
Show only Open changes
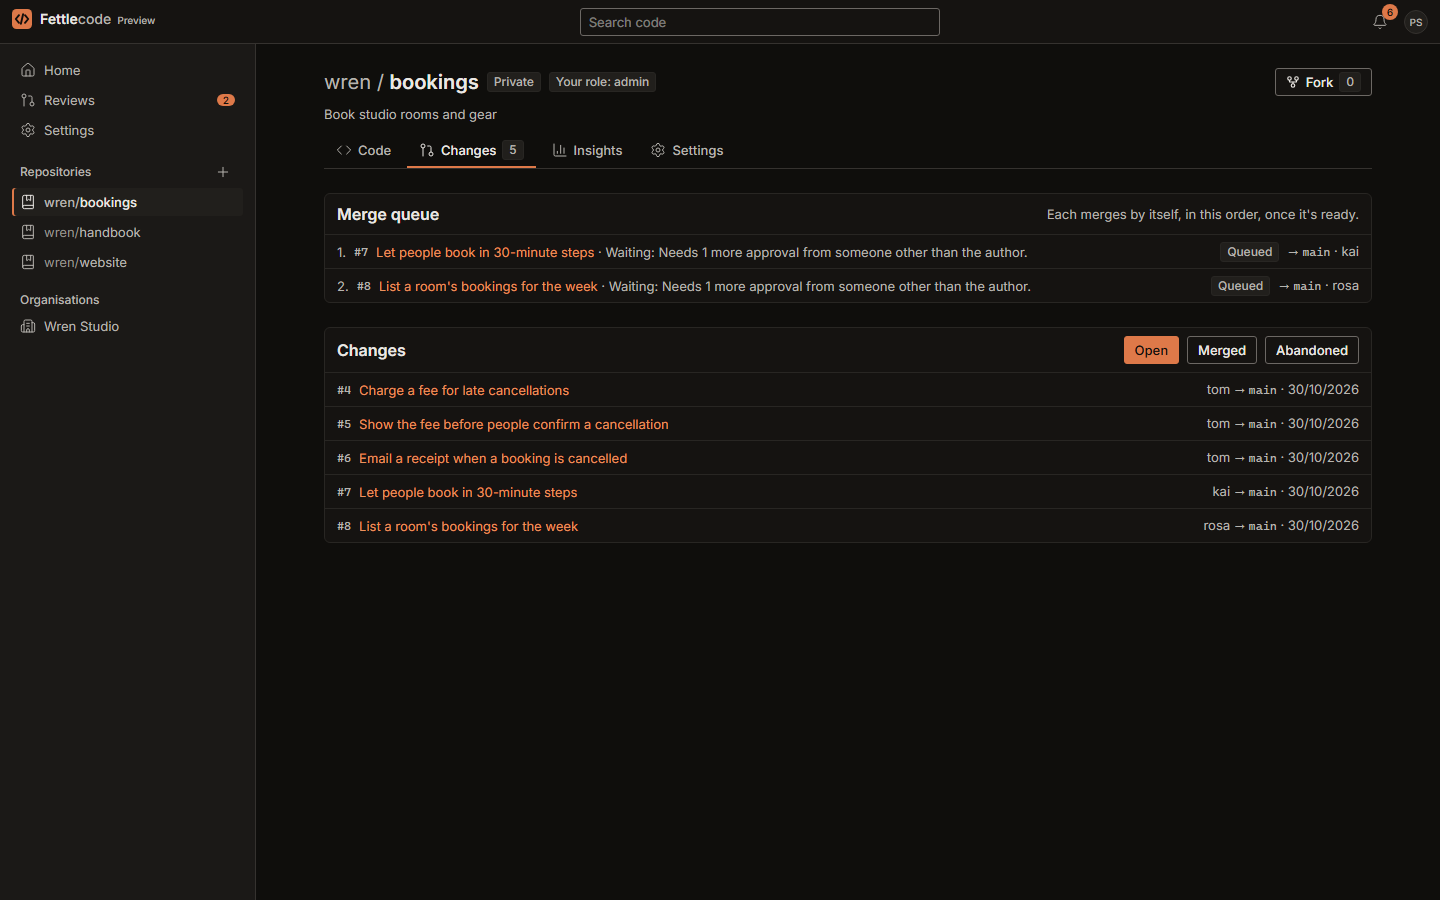1151,350
